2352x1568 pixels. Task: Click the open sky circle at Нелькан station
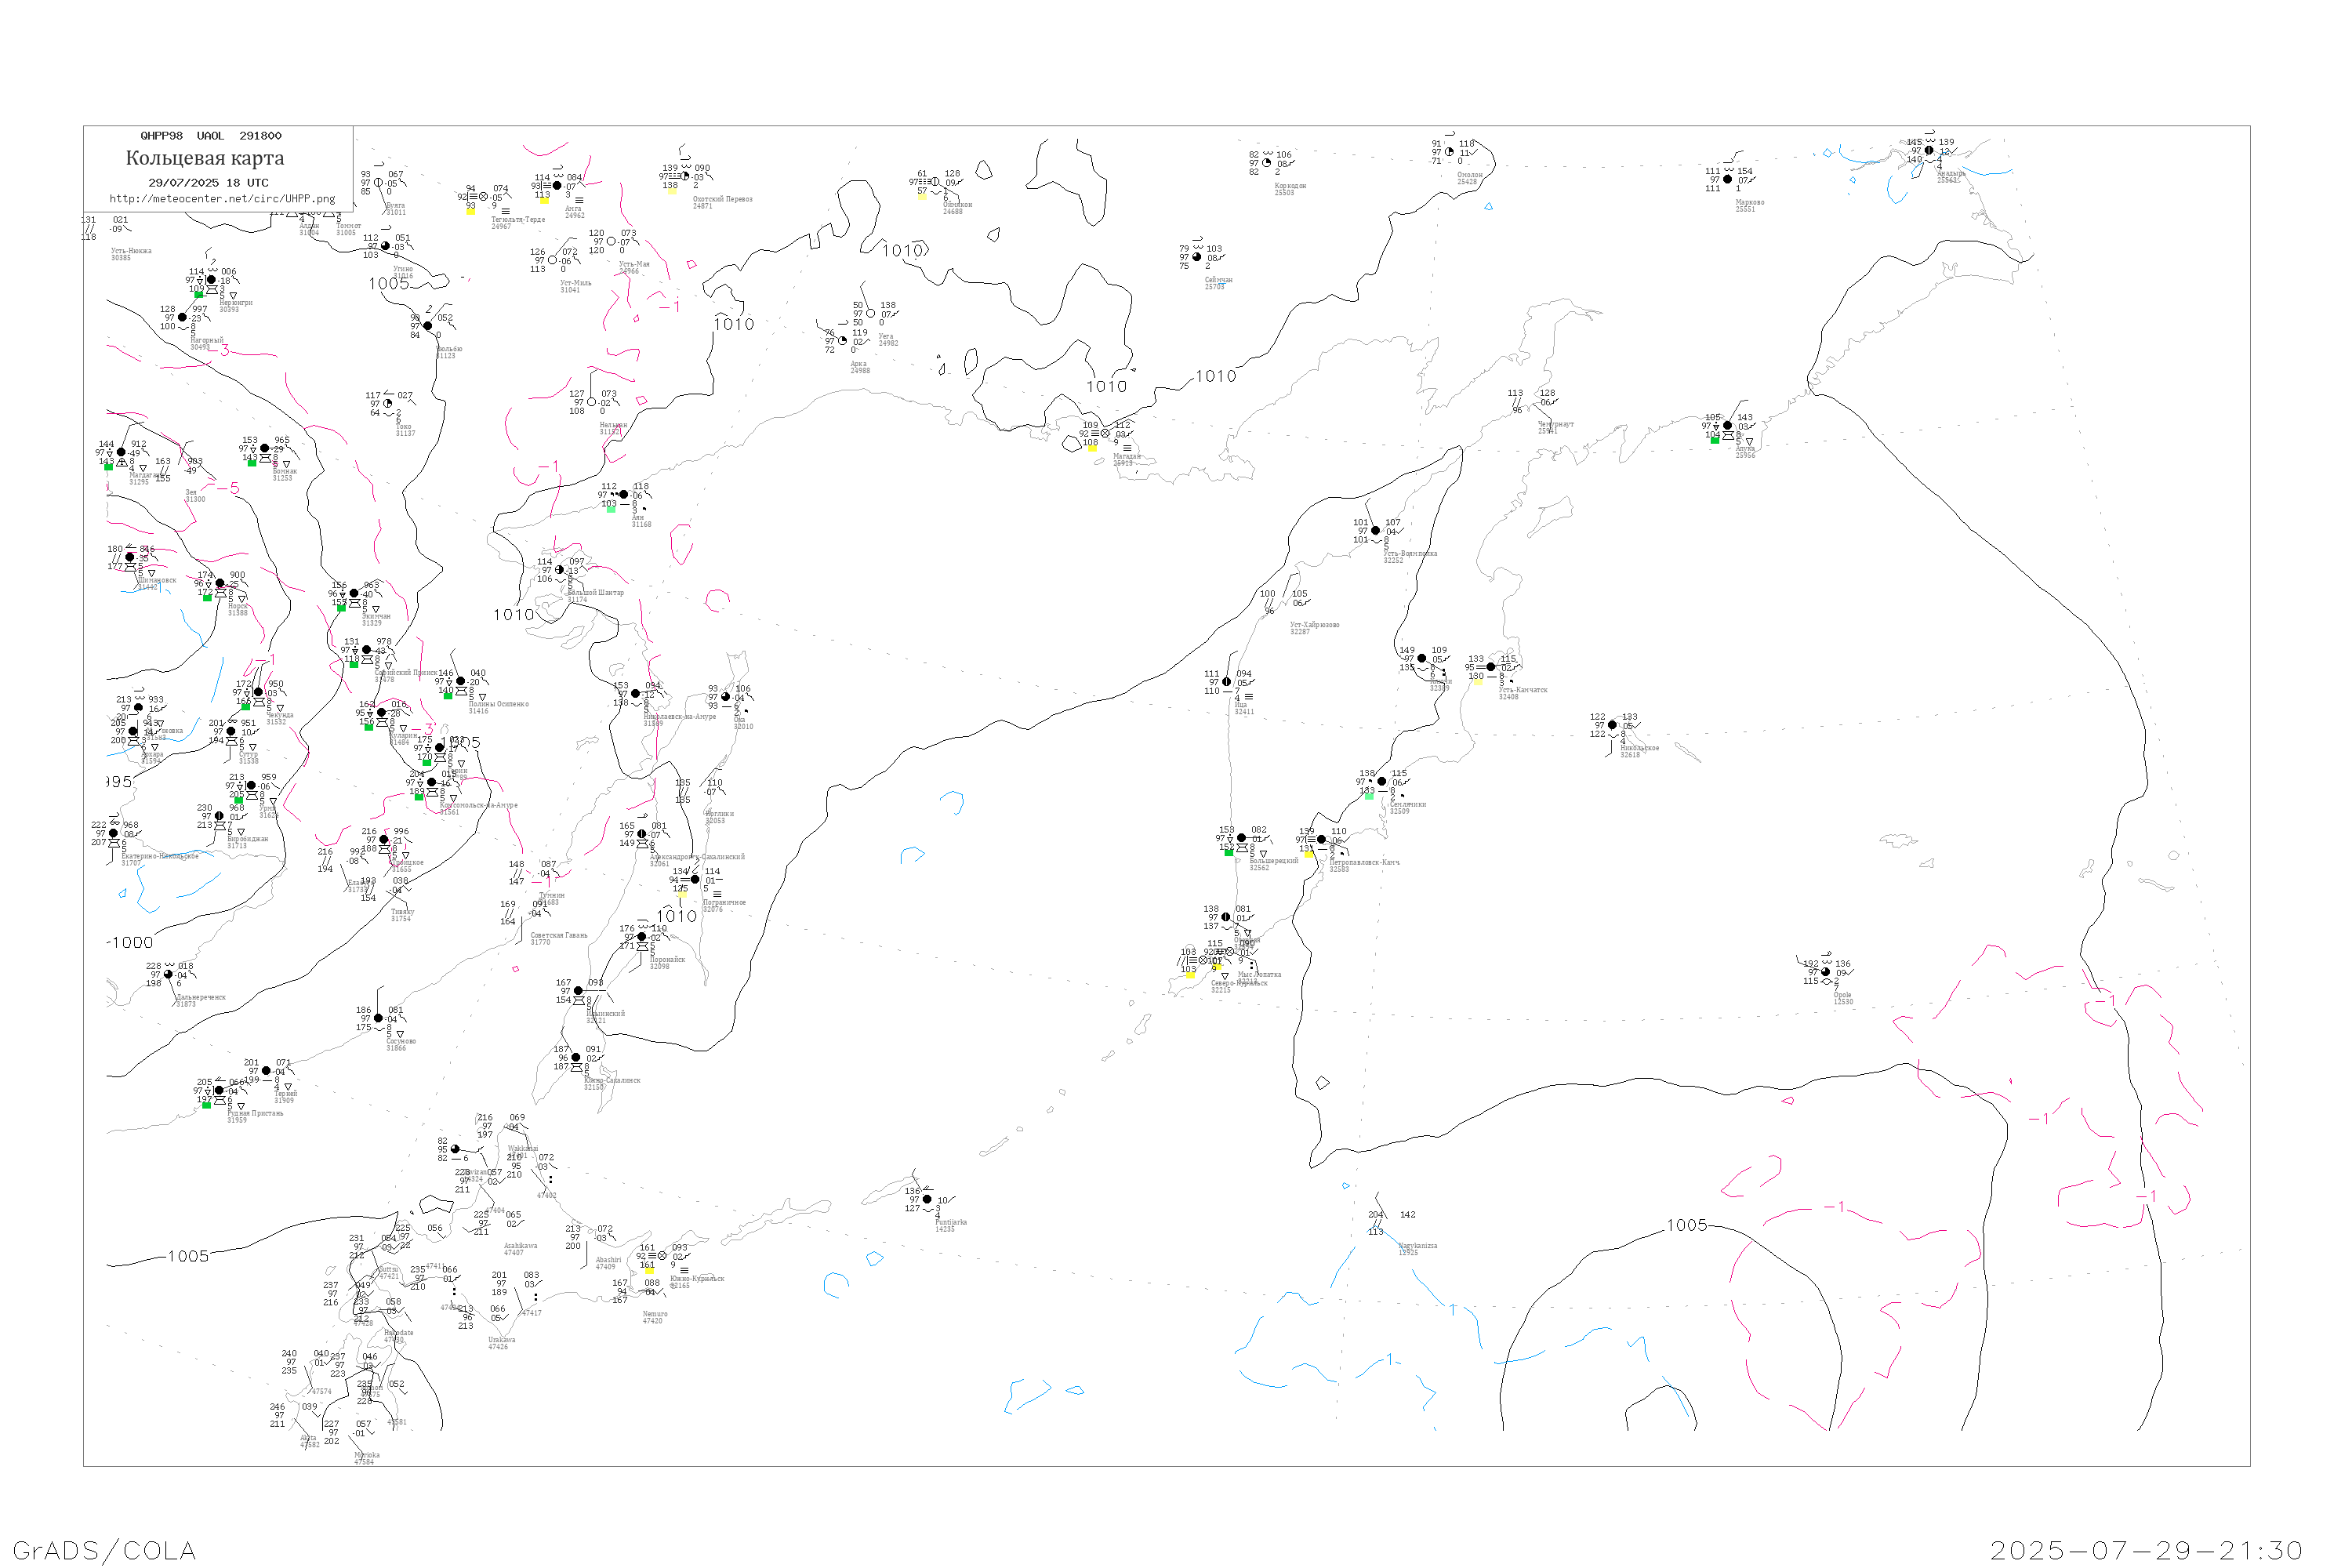[592, 402]
